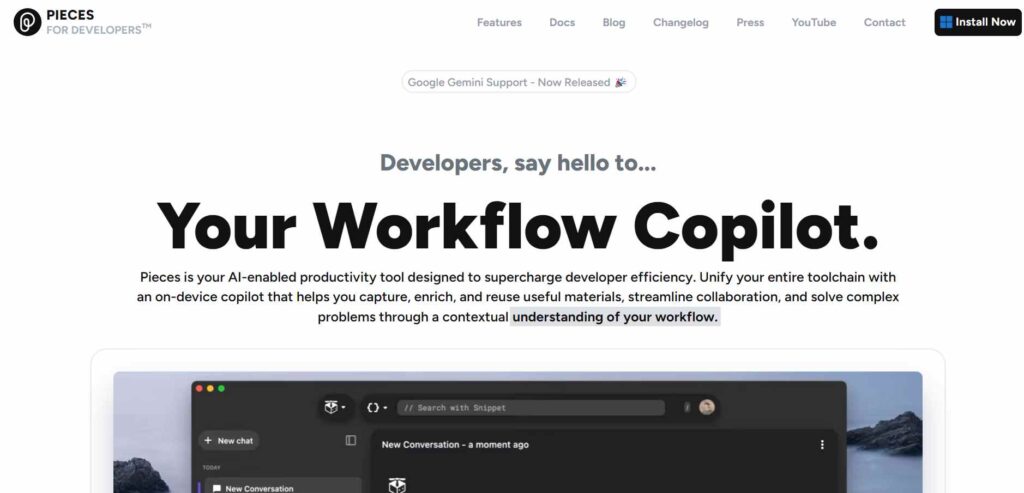
Task: Click the "Your Workflow Copilot." headline
Action: tap(517, 227)
